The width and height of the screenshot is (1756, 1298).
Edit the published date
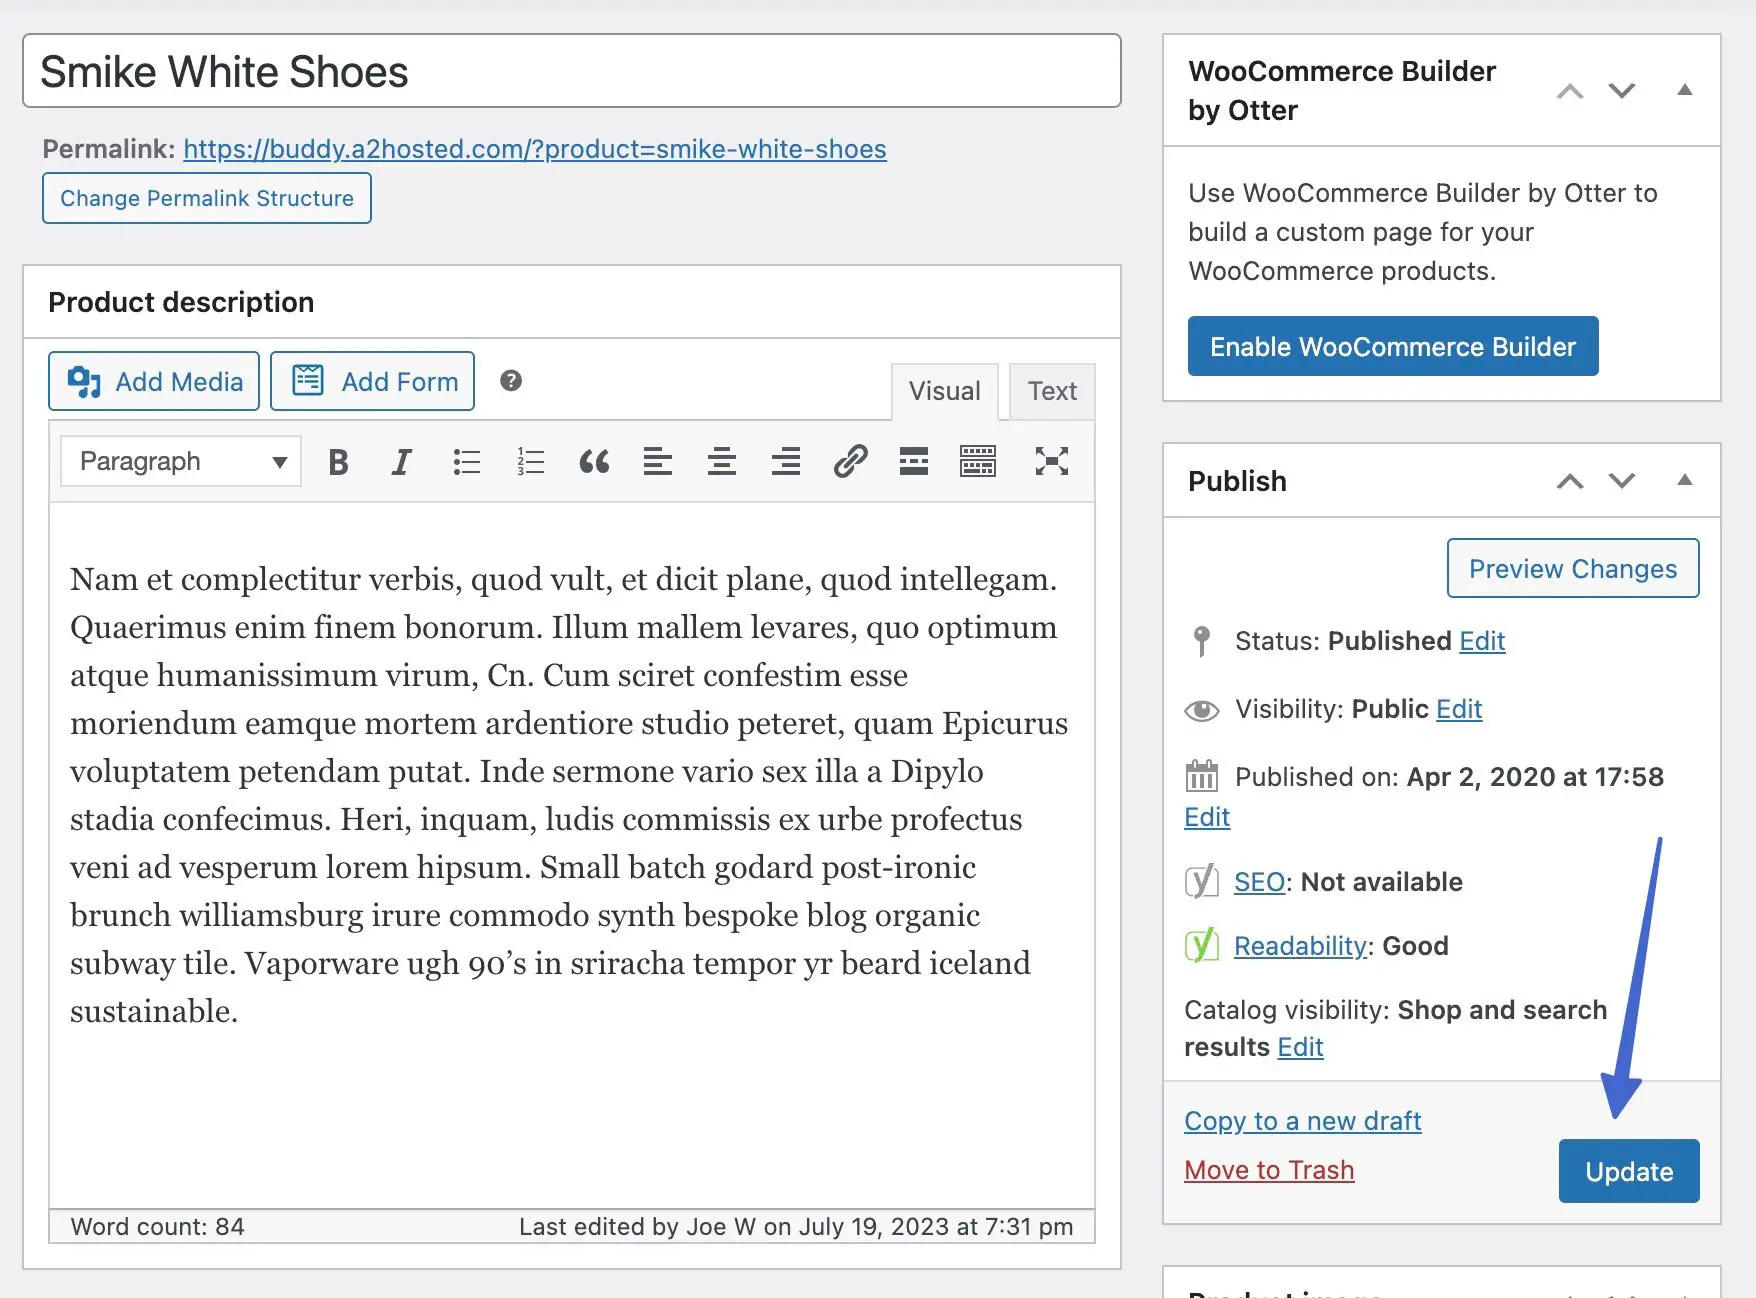(x=1207, y=817)
